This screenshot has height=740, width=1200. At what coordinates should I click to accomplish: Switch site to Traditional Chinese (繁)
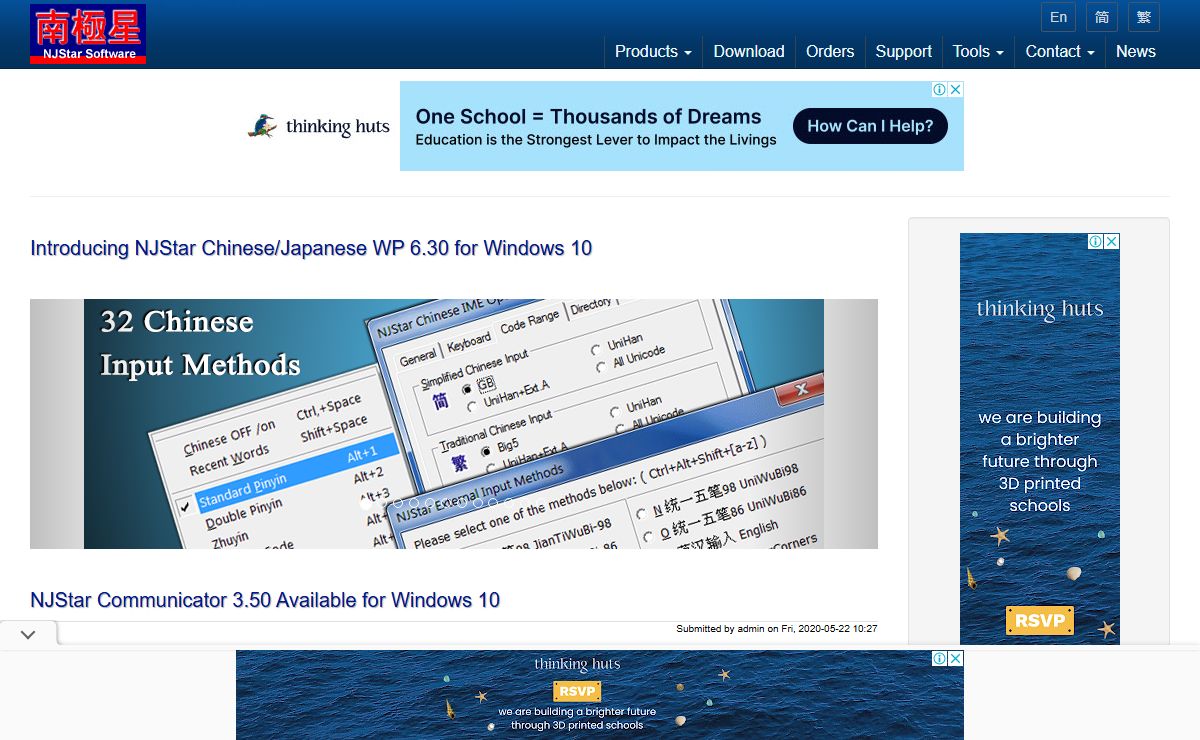tap(1144, 17)
